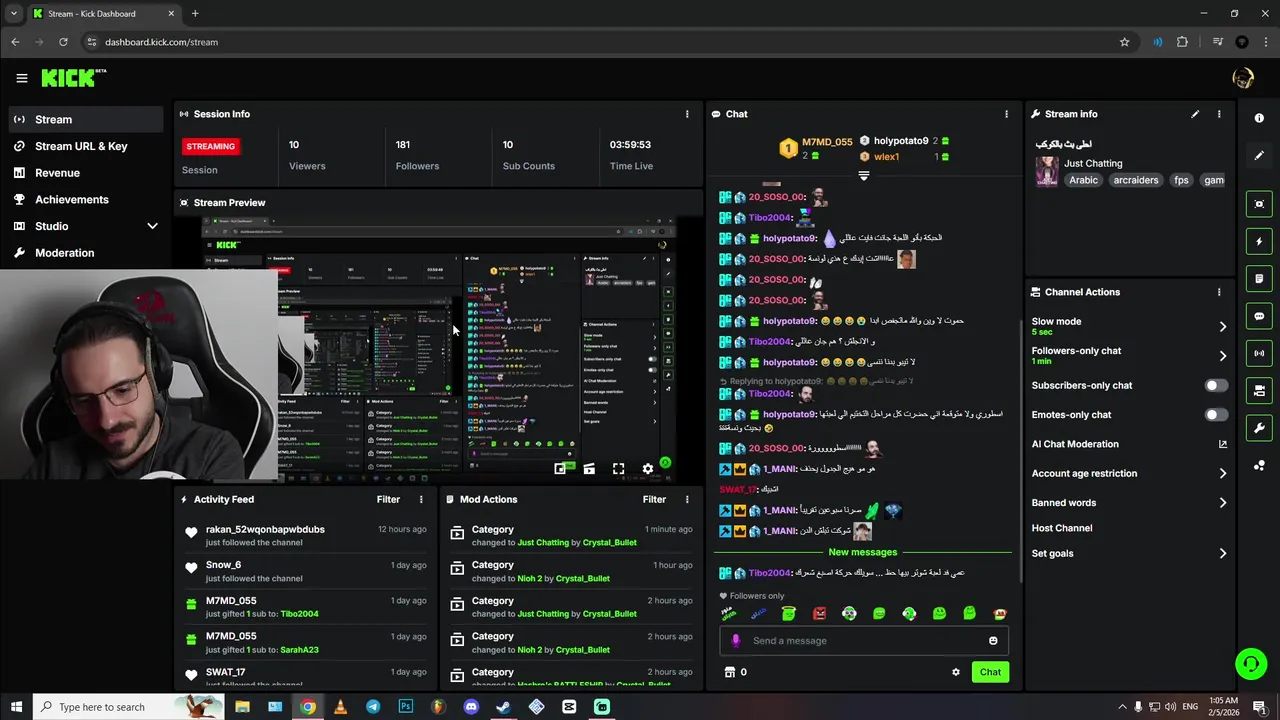Click the Just Chatting category thumbnail
This screenshot has height=720, width=1280.
click(1047, 171)
